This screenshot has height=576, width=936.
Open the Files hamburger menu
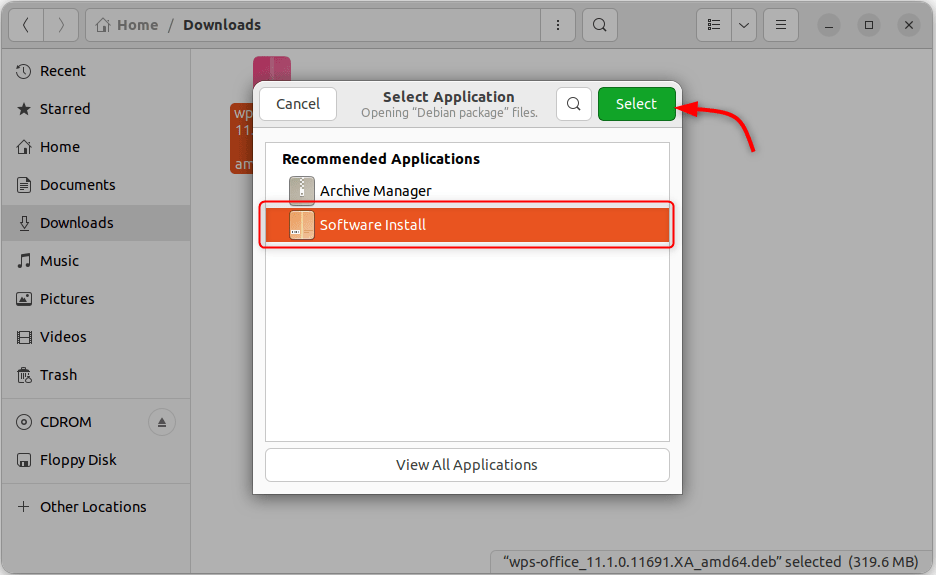point(781,25)
